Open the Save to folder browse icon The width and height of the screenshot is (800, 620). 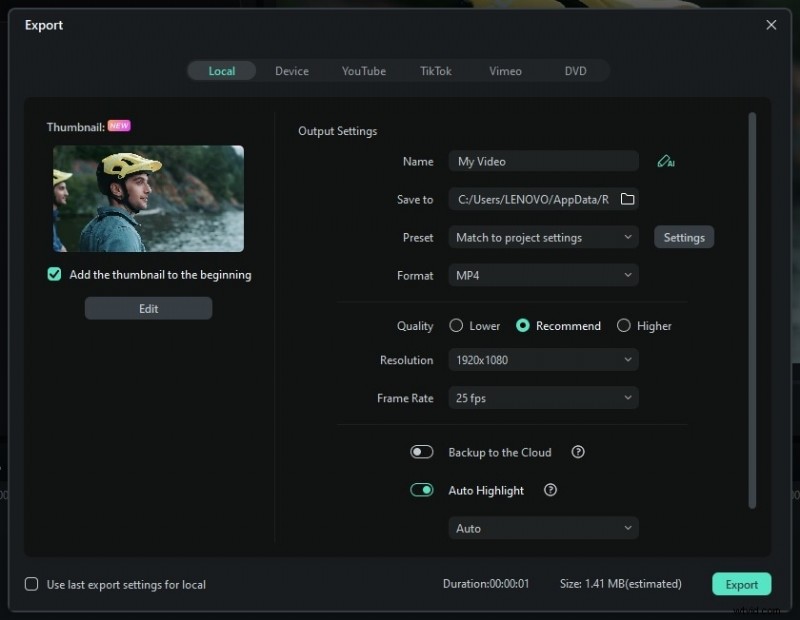(627, 199)
